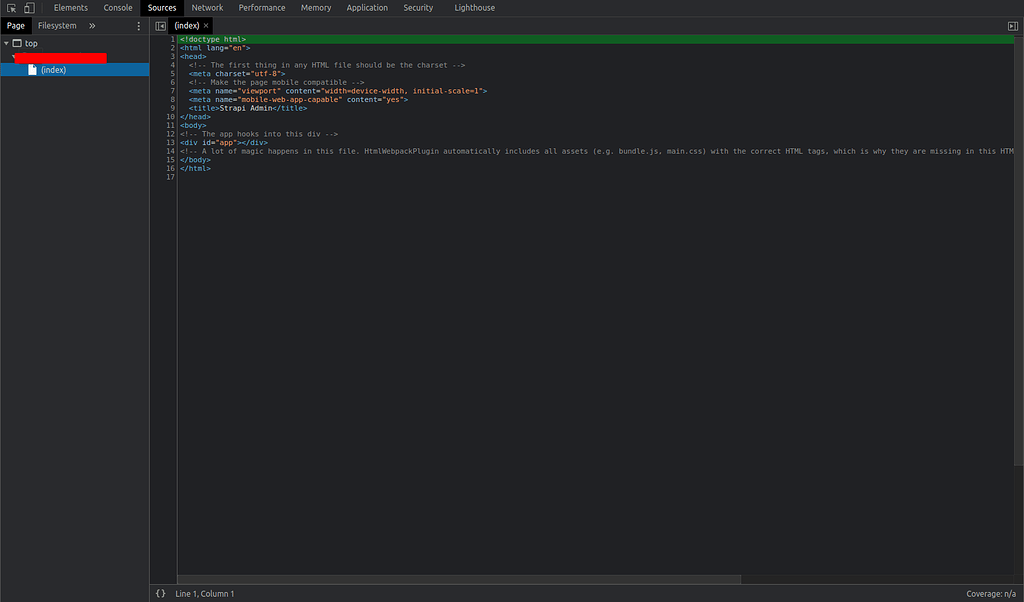Open the Lighthouse tab
The image size is (1024, 602).
(475, 8)
